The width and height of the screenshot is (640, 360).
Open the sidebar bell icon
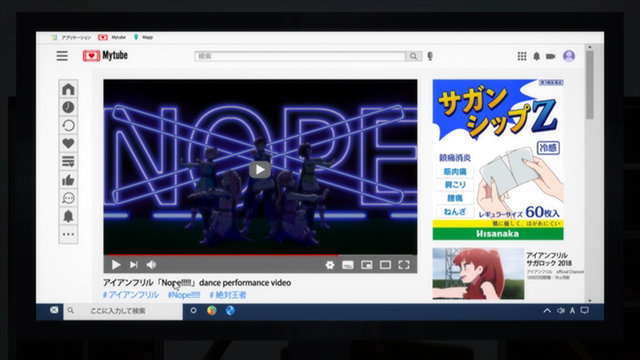click(x=68, y=216)
